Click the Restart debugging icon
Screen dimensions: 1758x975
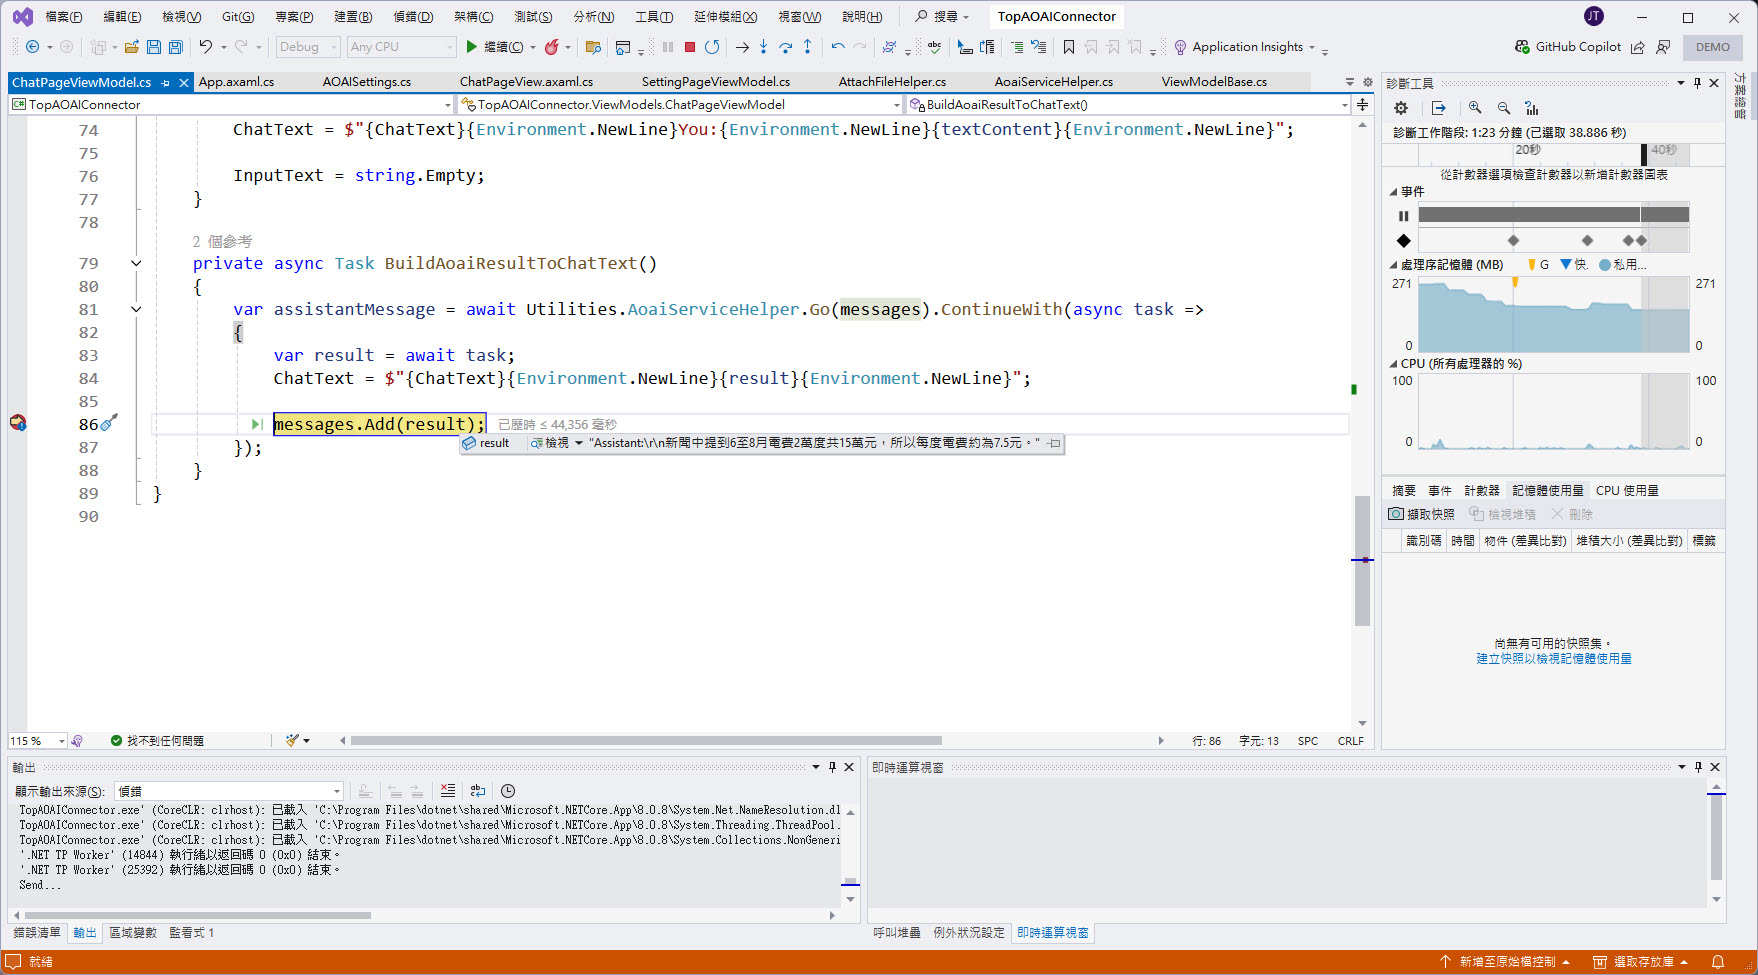click(x=712, y=47)
